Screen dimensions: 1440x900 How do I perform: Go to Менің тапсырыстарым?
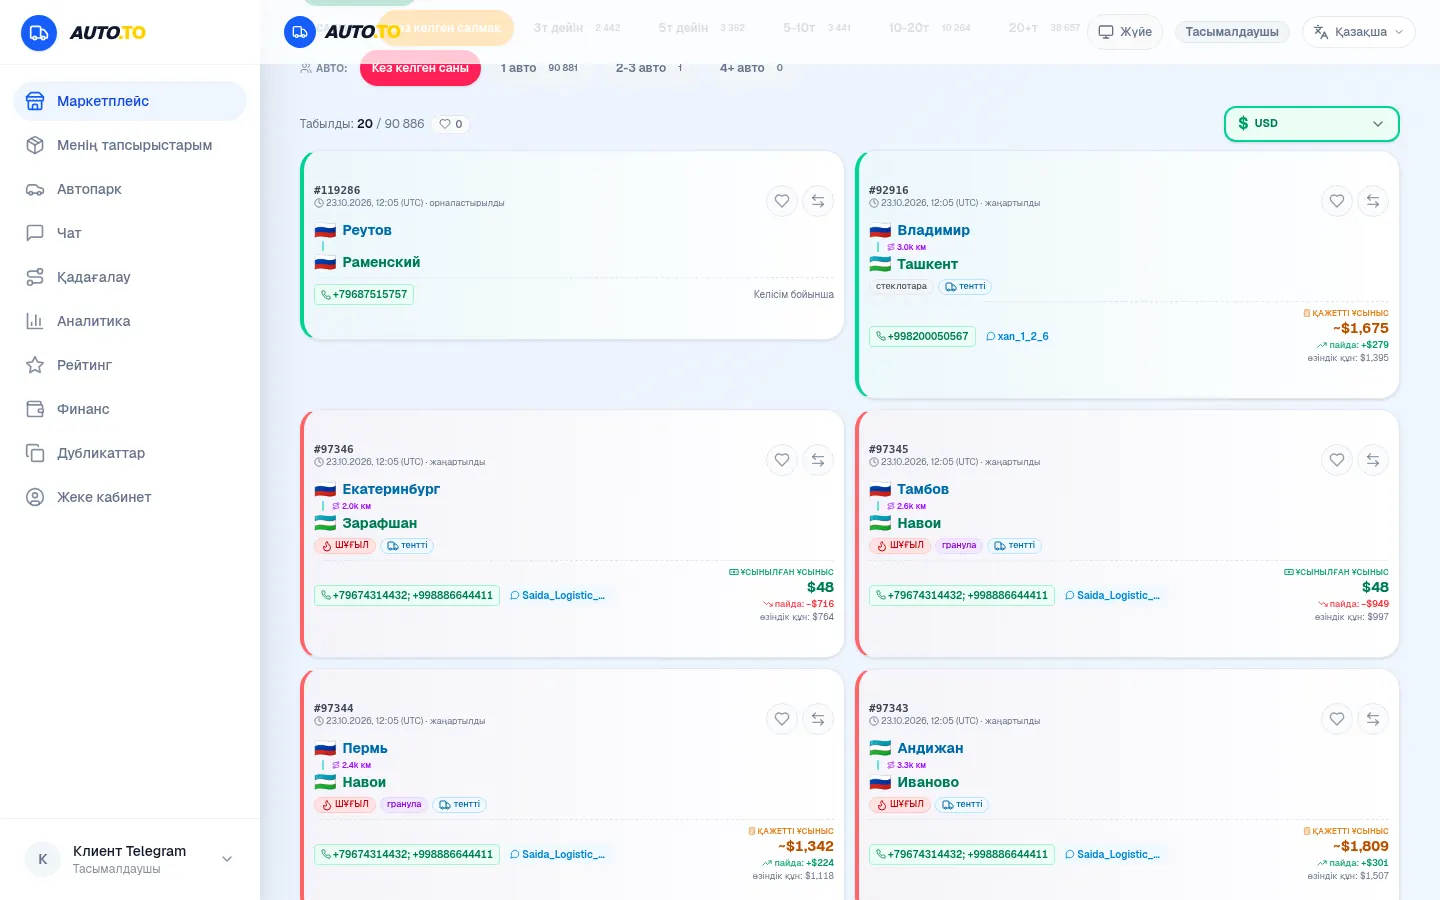coord(130,145)
